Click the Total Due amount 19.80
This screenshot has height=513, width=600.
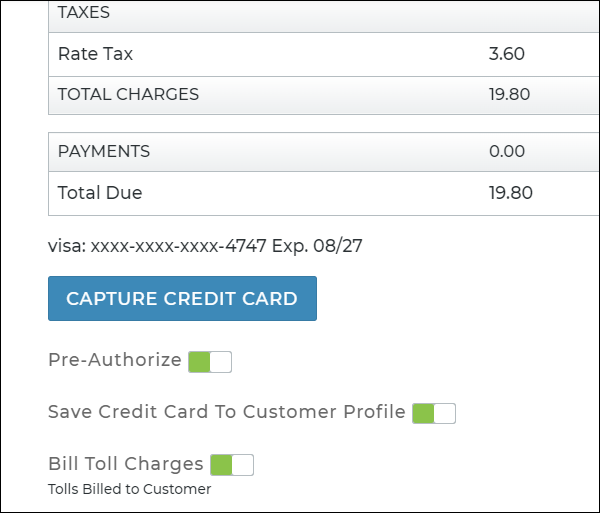tap(511, 193)
